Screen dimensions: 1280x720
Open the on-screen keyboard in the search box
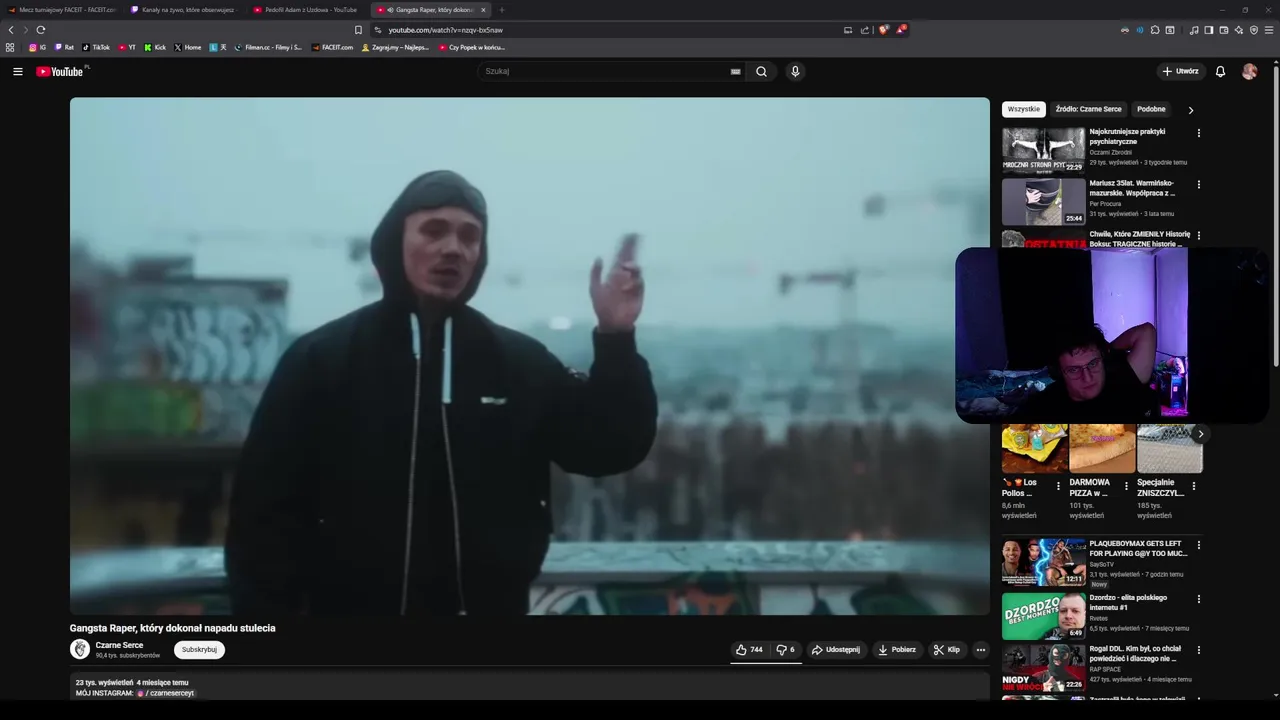pyautogui.click(x=735, y=71)
